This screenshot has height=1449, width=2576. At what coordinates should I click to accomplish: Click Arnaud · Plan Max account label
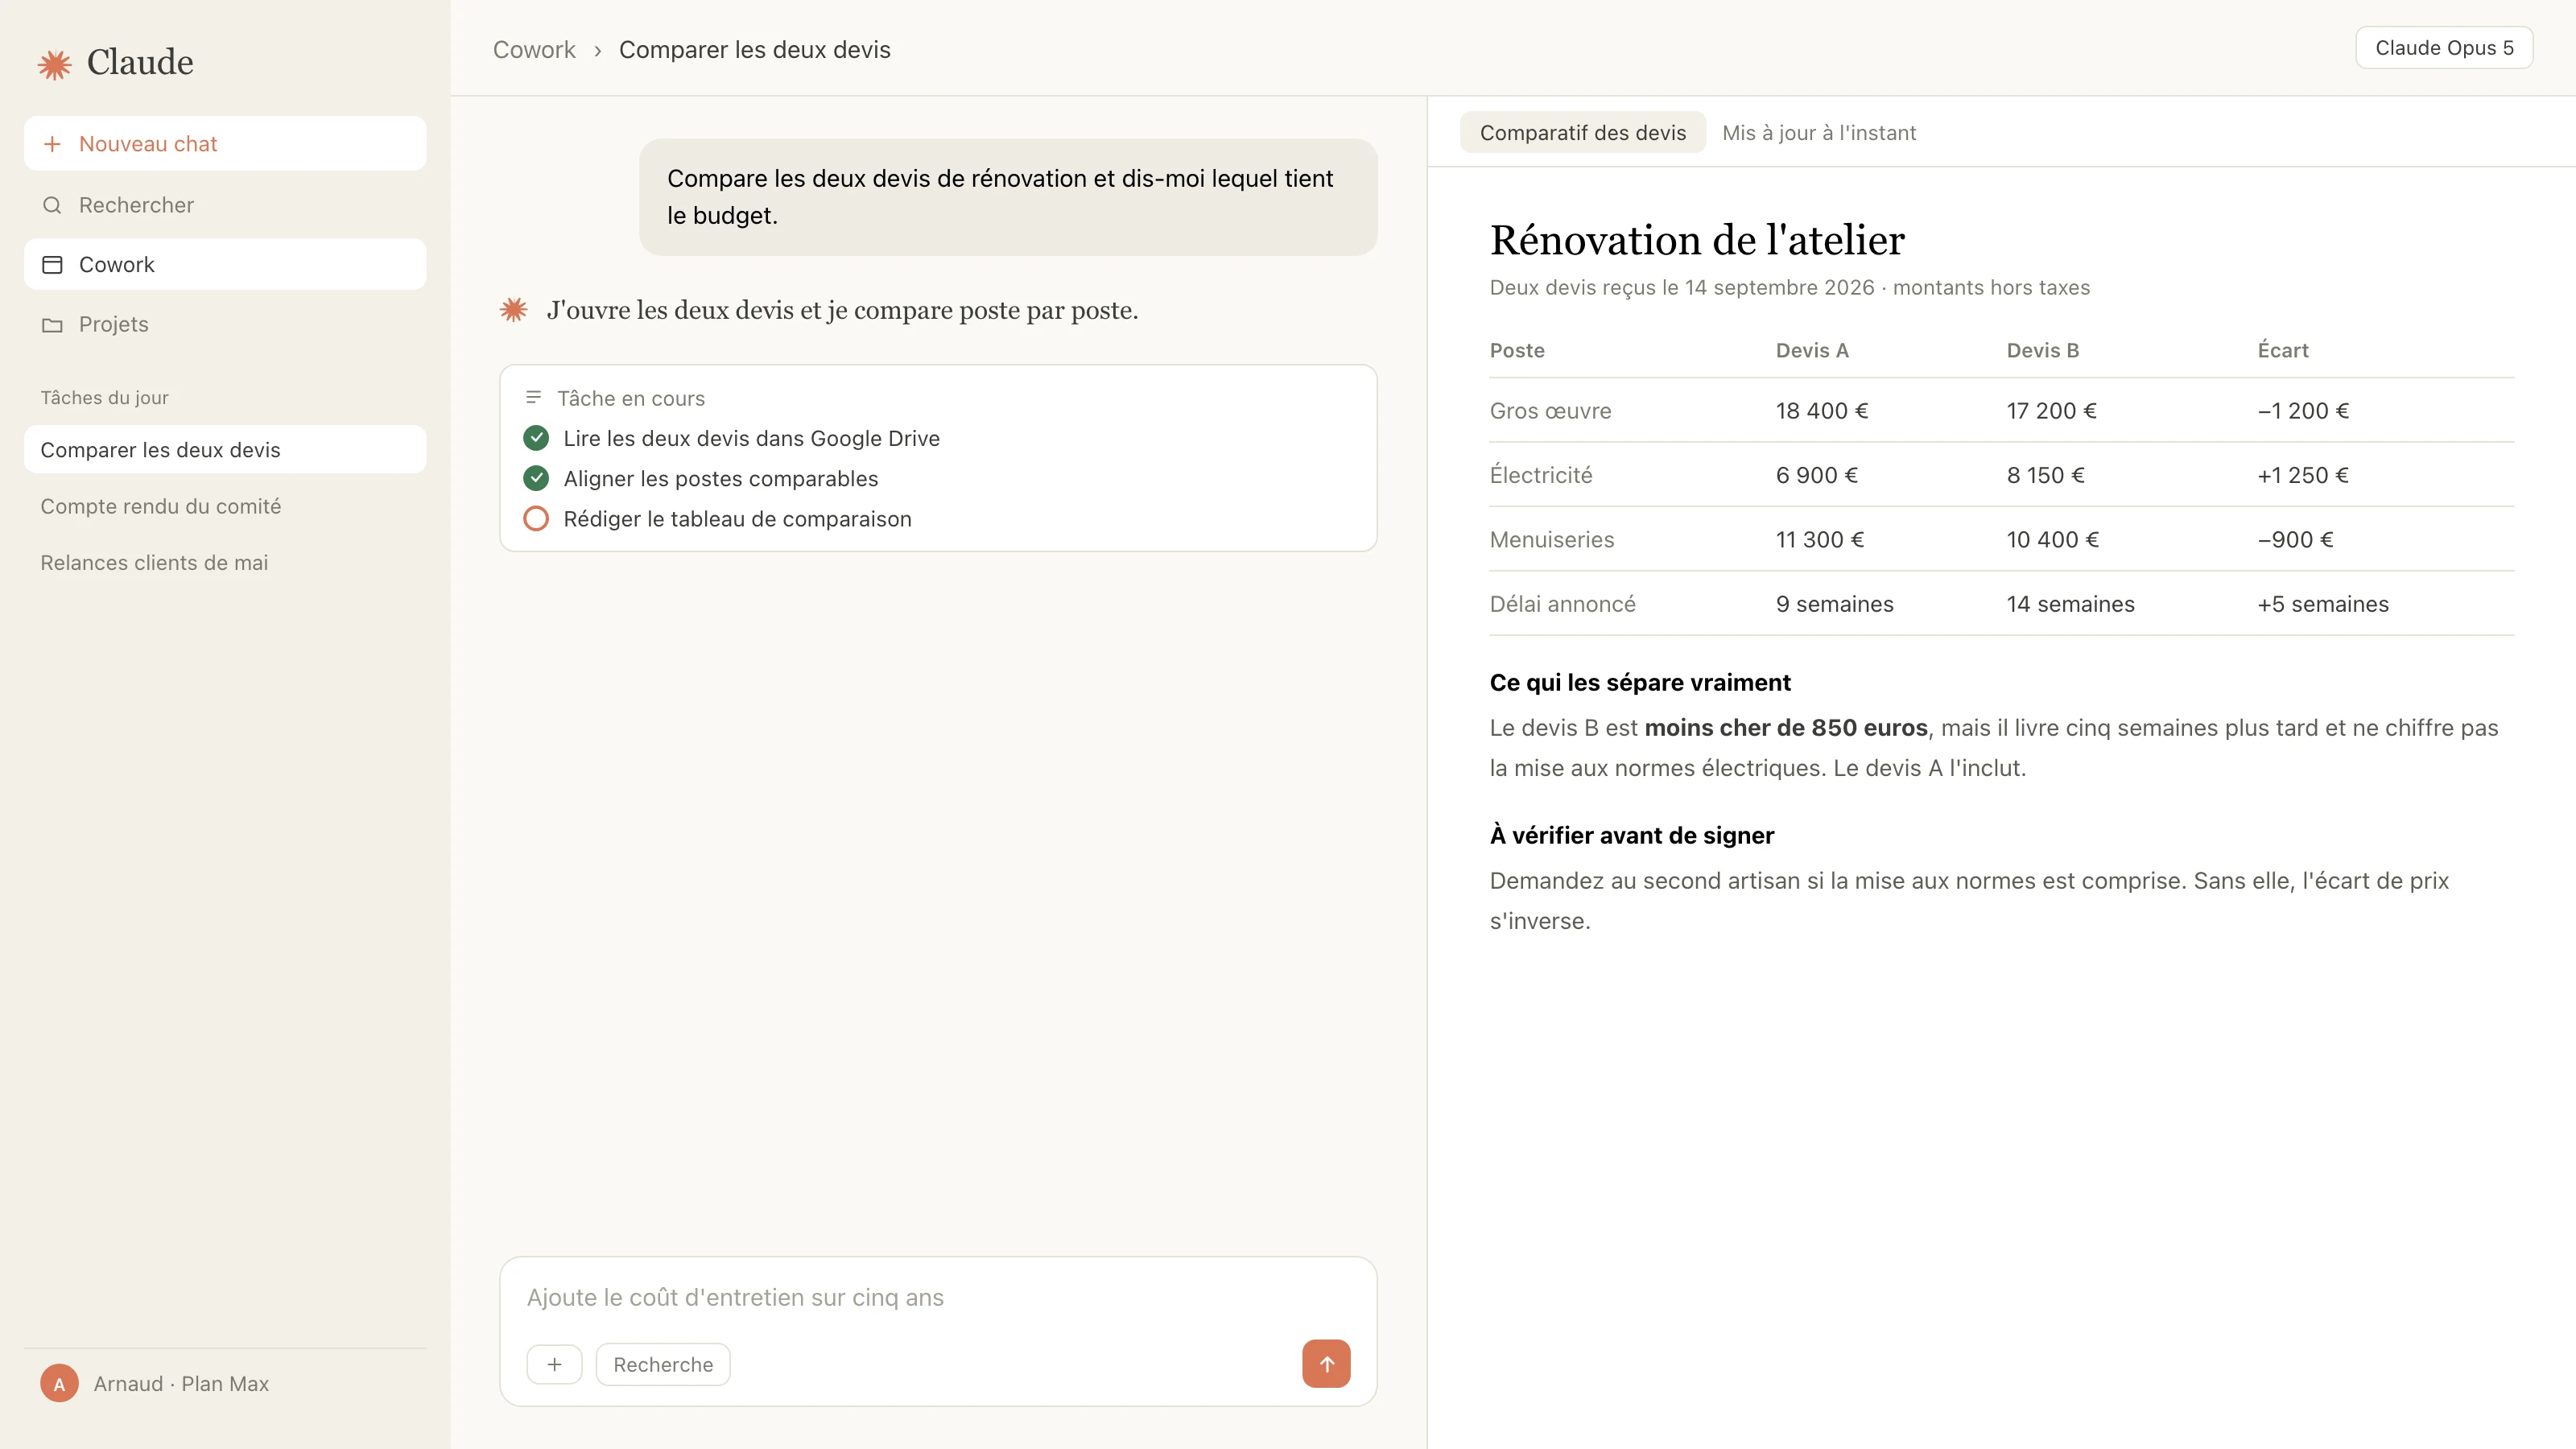pos(181,1384)
